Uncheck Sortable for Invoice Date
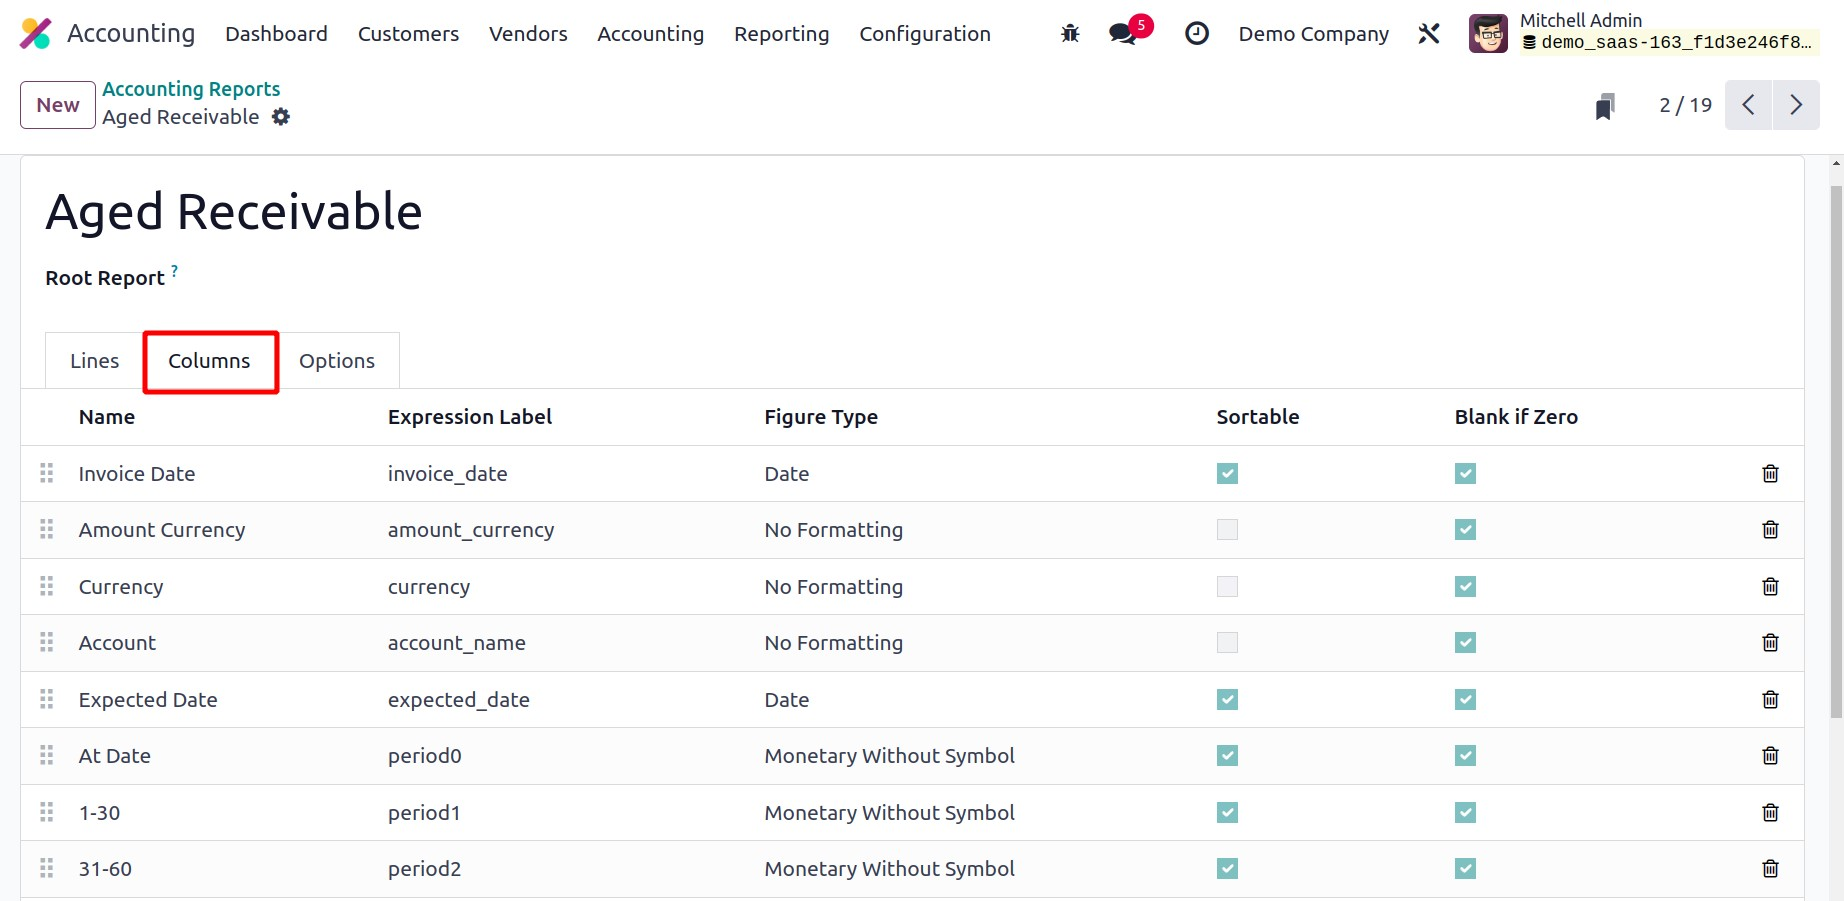The image size is (1844, 901). point(1227,474)
